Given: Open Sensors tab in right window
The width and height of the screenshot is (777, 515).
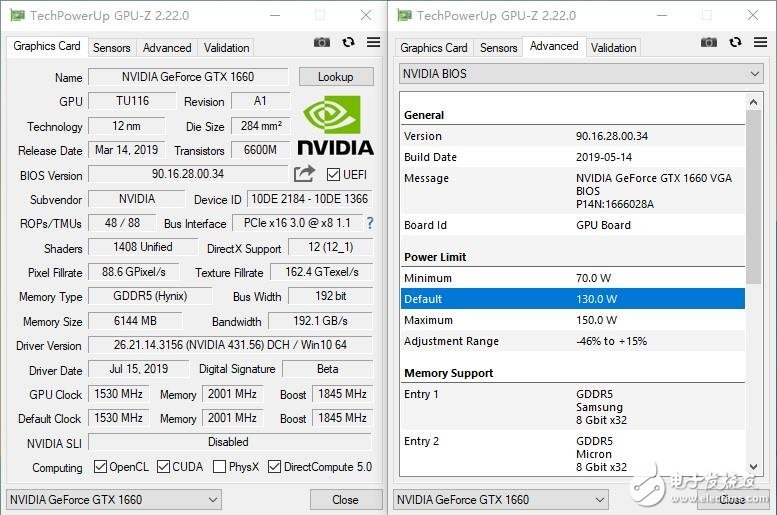Looking at the screenshot, I should (x=499, y=48).
